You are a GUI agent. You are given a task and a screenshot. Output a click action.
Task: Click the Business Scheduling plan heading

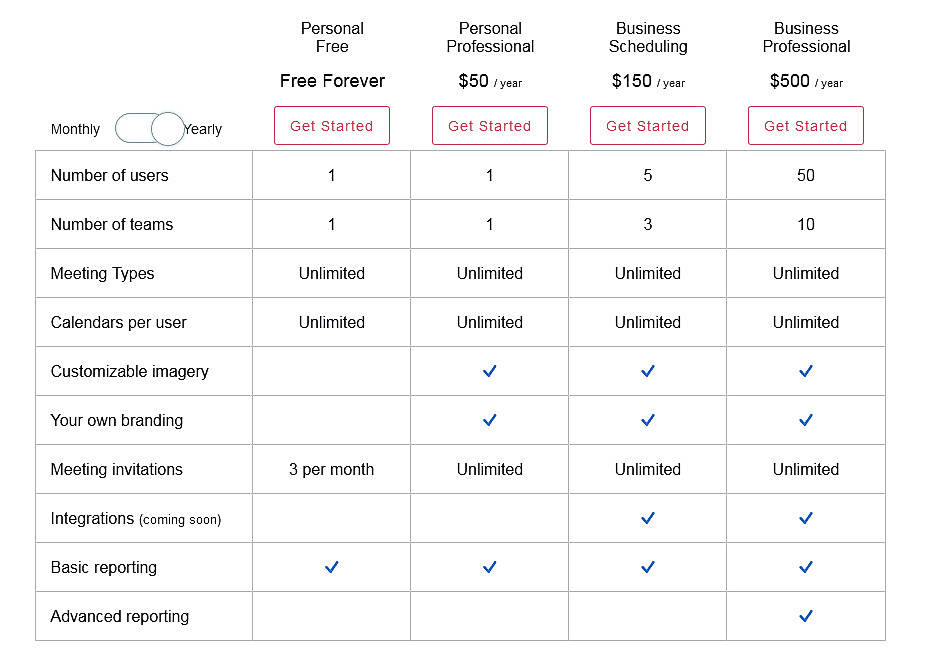point(647,38)
